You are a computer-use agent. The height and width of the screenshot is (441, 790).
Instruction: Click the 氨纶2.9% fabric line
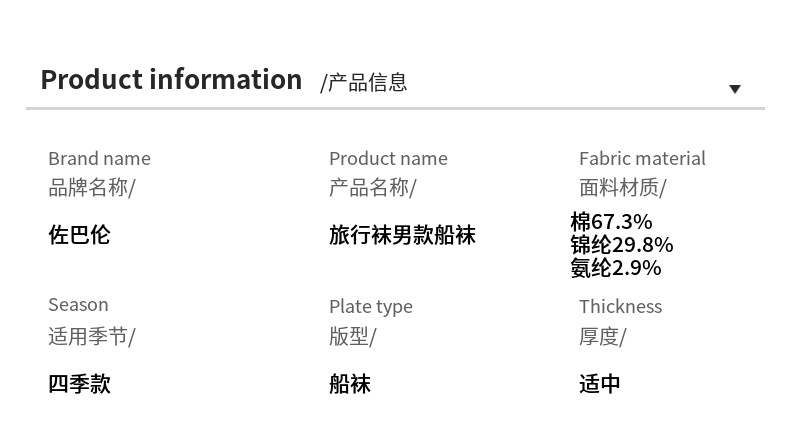pos(616,268)
